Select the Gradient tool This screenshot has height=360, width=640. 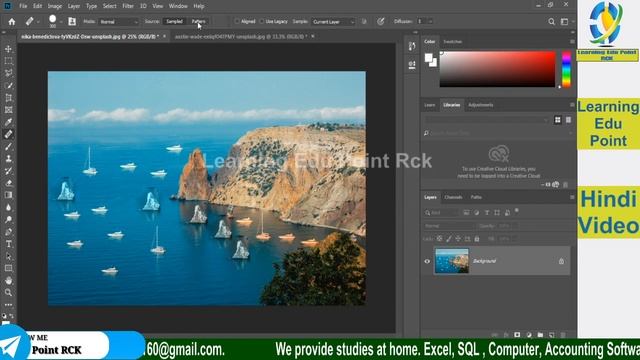click(x=8, y=195)
